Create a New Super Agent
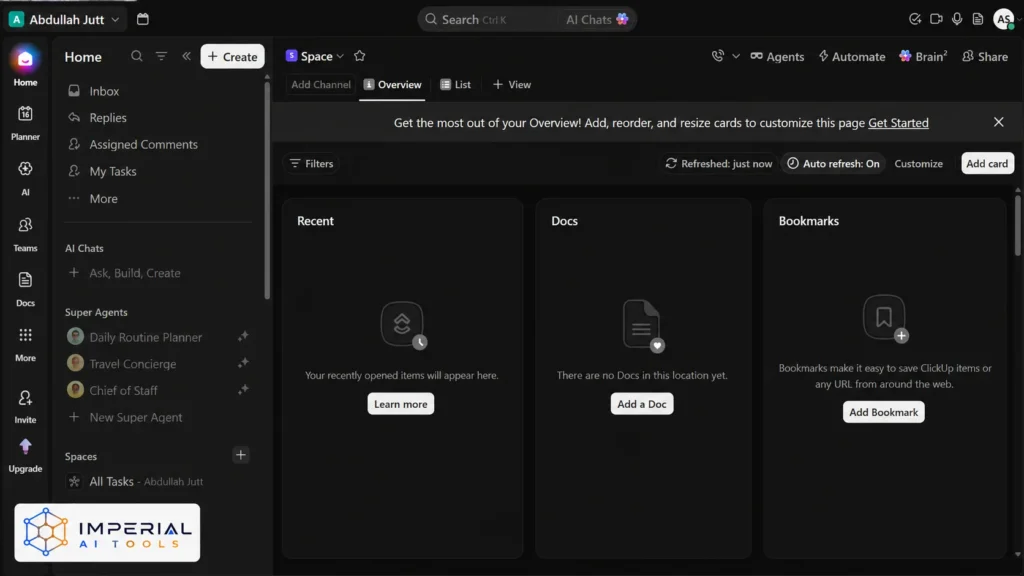 [x=135, y=417]
